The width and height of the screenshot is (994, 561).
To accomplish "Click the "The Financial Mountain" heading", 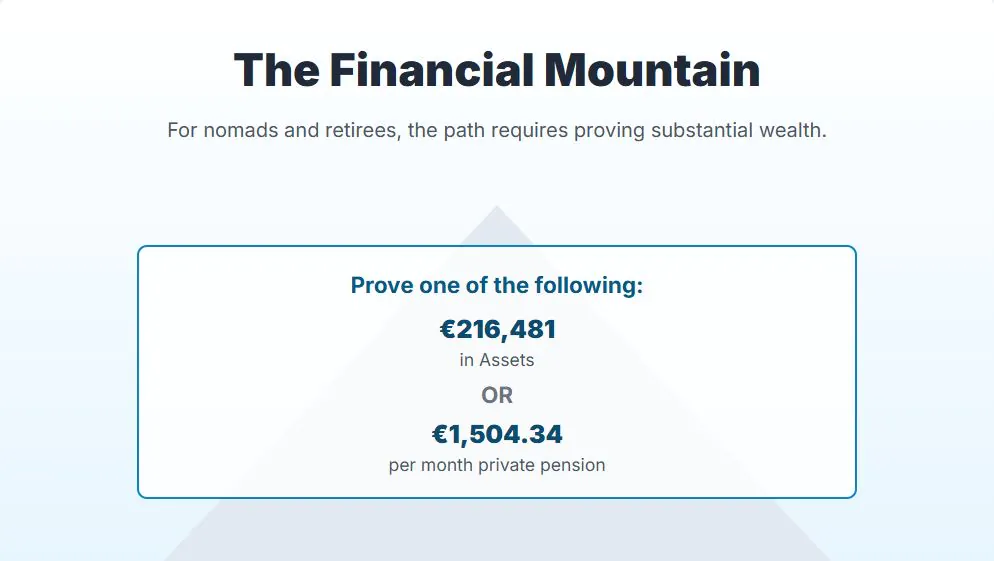I will pyautogui.click(x=497, y=71).
